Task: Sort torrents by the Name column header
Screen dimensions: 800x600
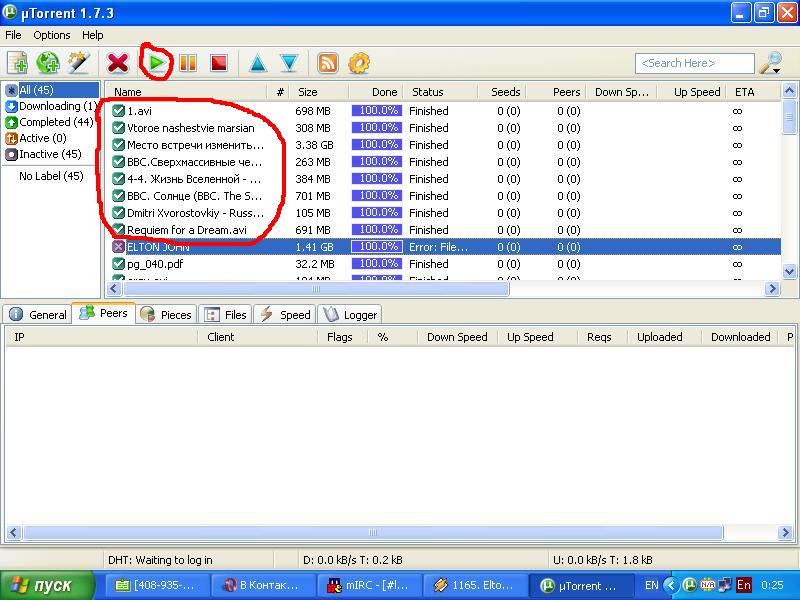Action: point(186,92)
